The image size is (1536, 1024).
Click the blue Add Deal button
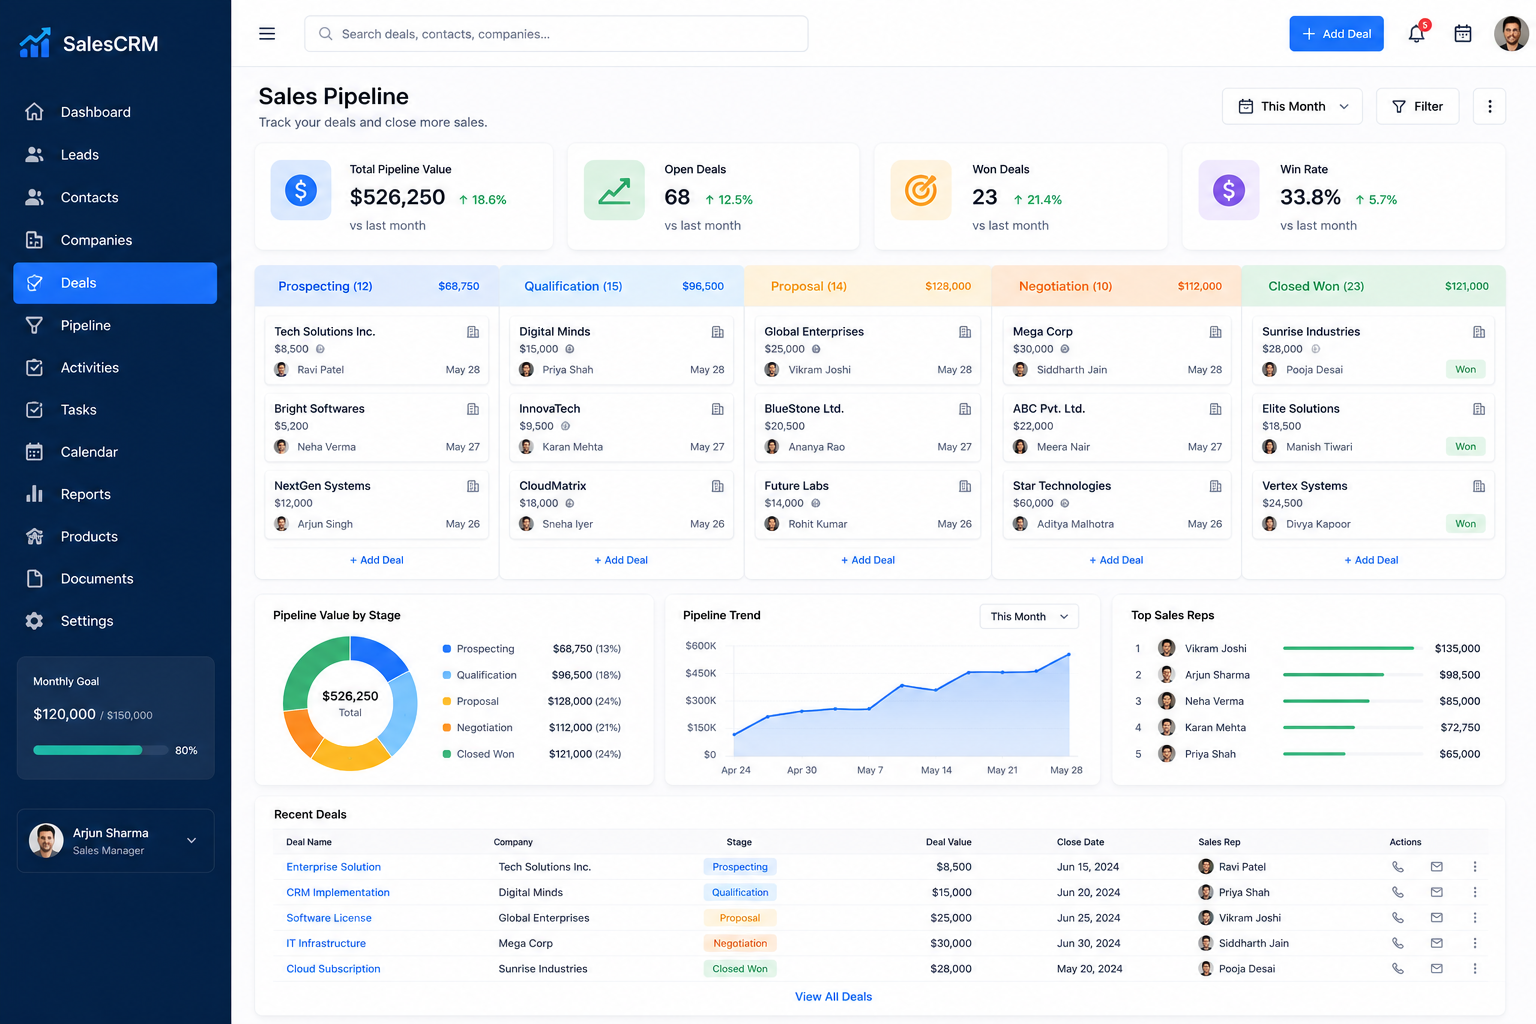1336,33
